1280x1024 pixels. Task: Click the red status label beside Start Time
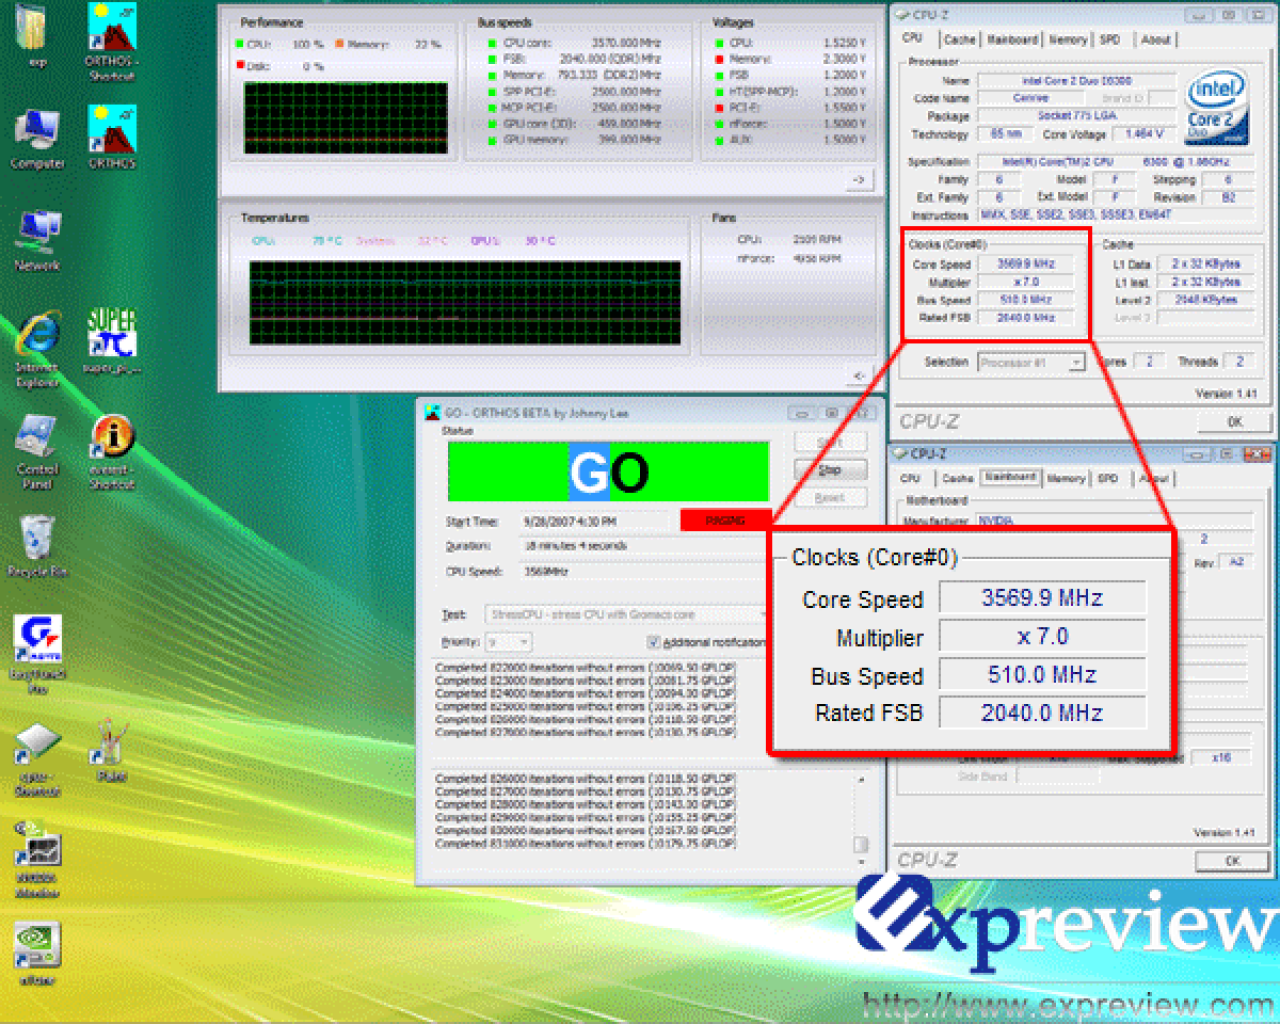[725, 520]
